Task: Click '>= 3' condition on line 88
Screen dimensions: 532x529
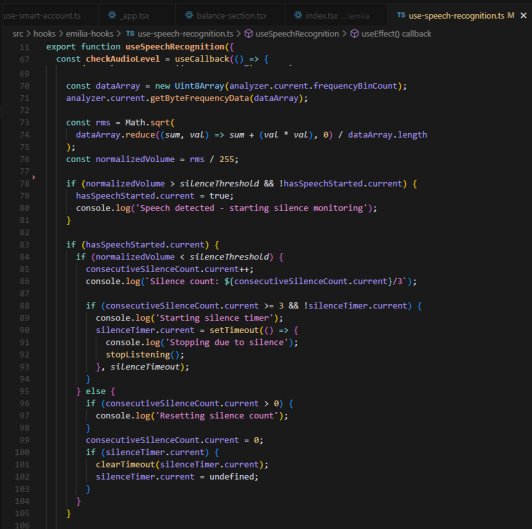Action: click(274, 306)
